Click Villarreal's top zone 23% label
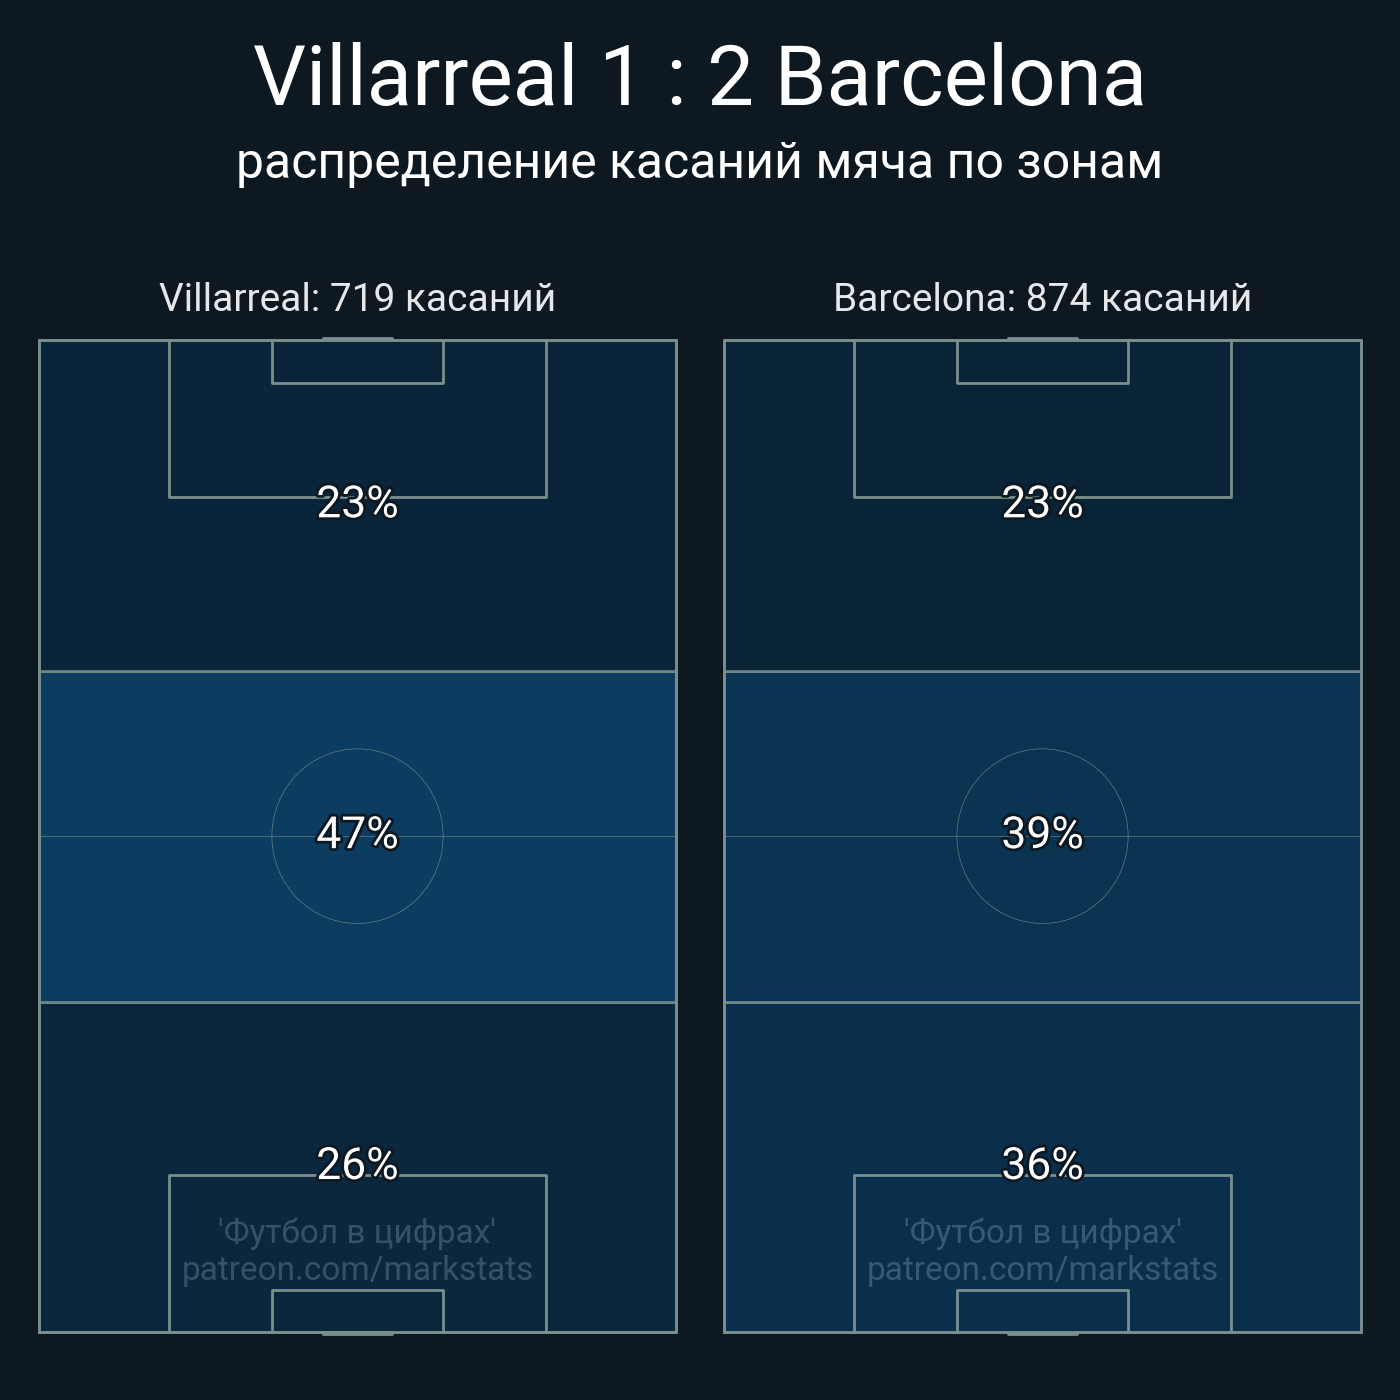The height and width of the screenshot is (1400, 1400). click(x=357, y=503)
